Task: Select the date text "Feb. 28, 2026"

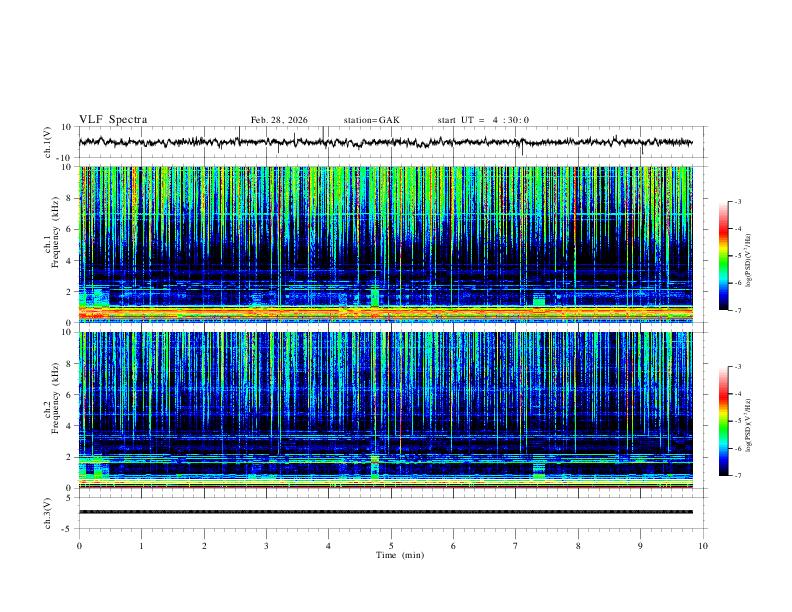Action: click(279, 120)
